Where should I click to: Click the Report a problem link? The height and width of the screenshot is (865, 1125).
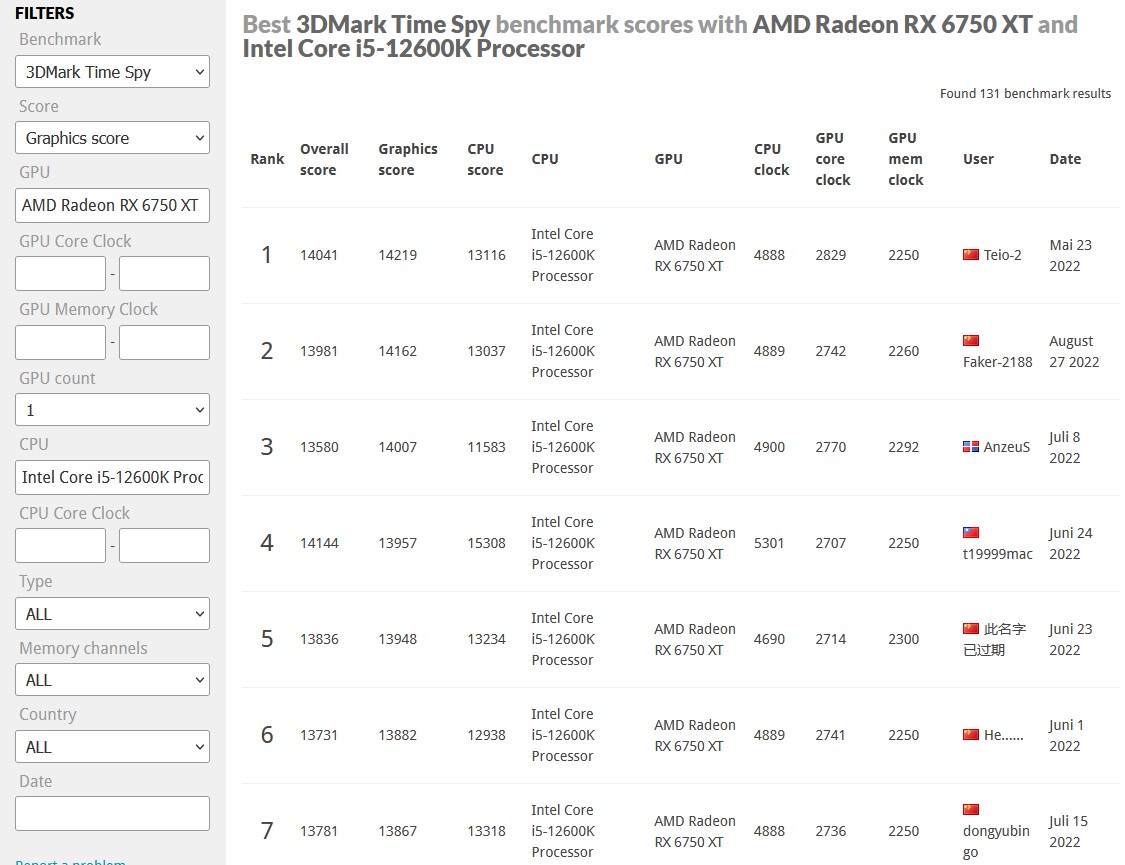point(70,861)
